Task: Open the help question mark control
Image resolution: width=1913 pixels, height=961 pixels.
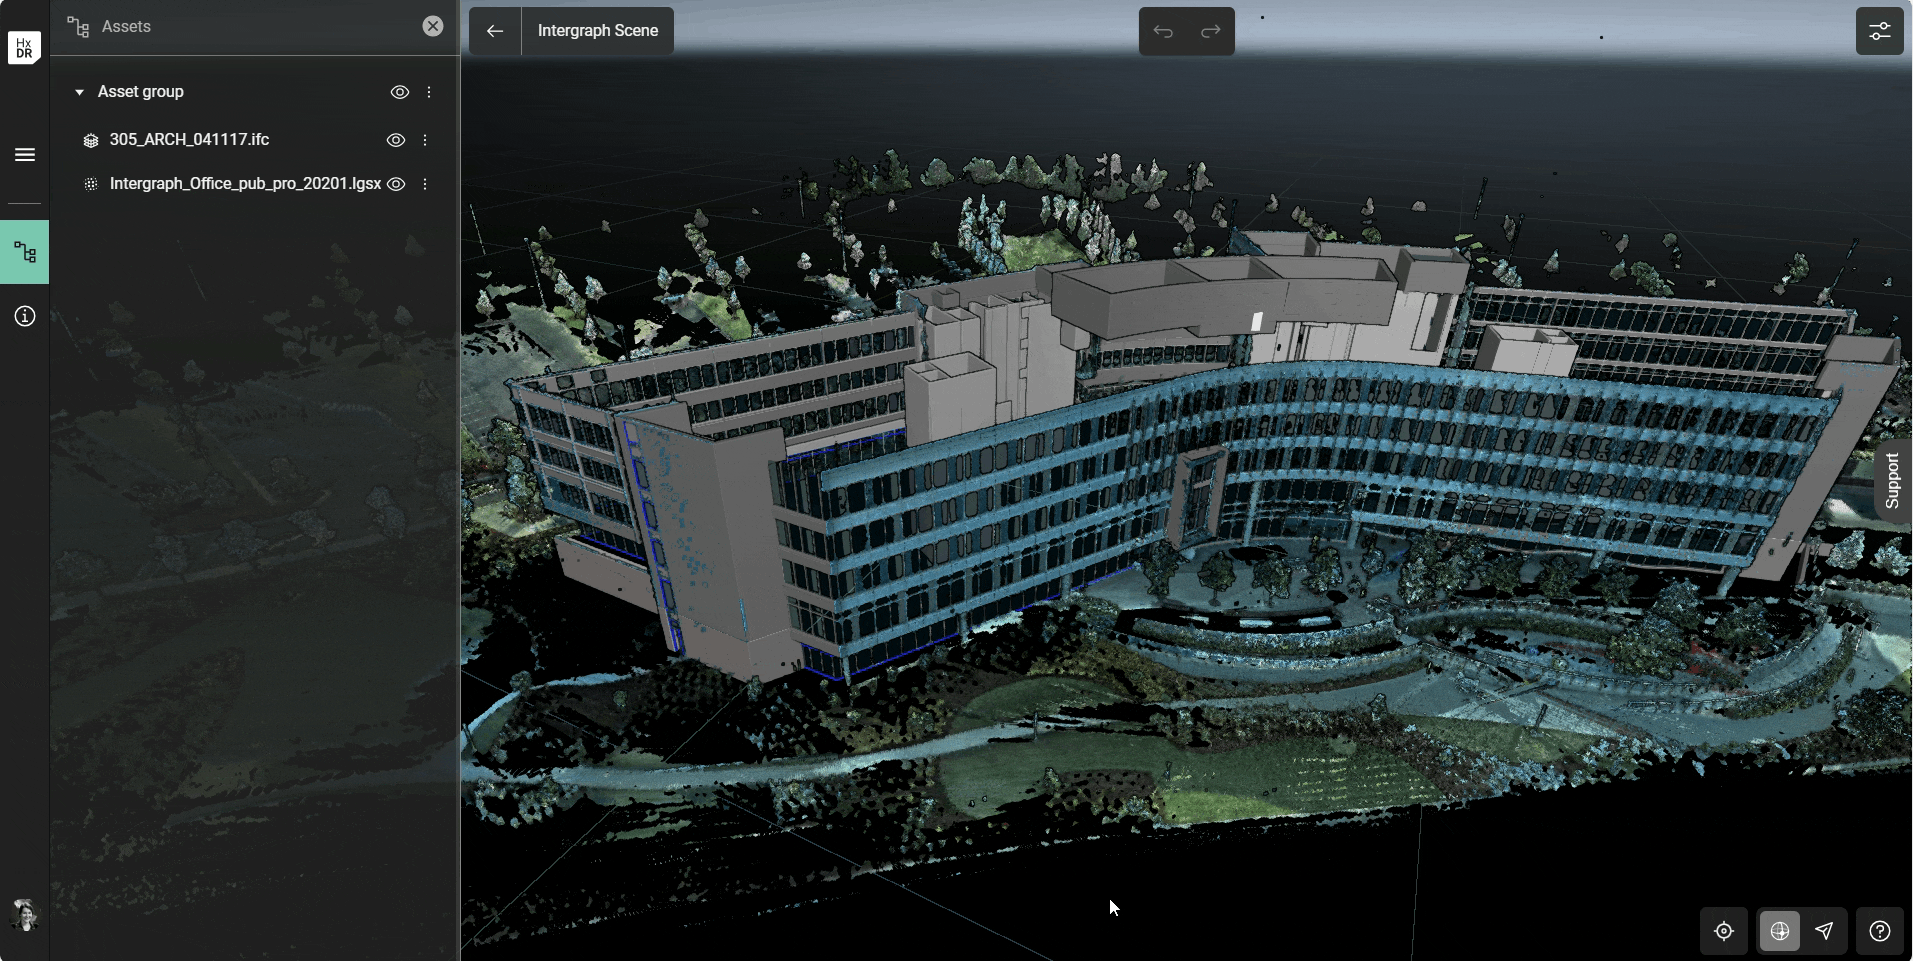Action: tap(1881, 931)
